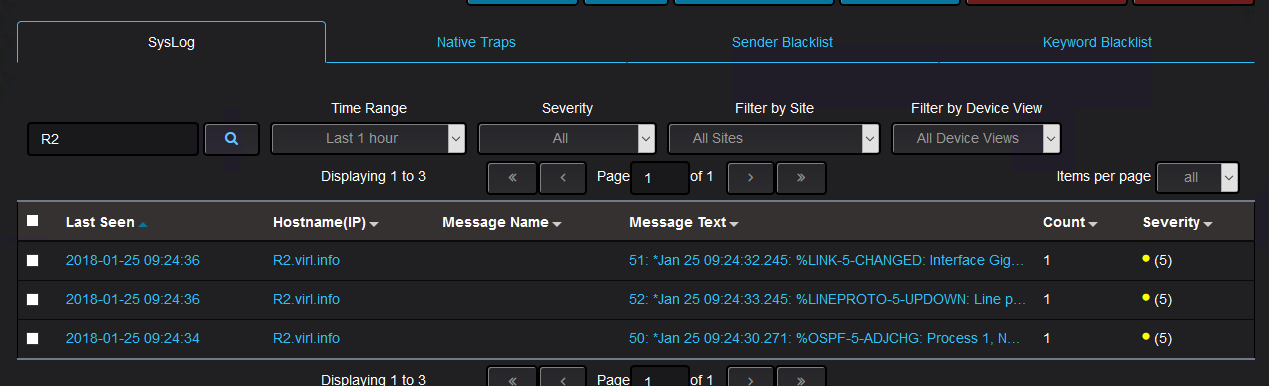Open the Filter by Device View dropdown
The height and width of the screenshot is (386, 1269).
coord(976,139)
